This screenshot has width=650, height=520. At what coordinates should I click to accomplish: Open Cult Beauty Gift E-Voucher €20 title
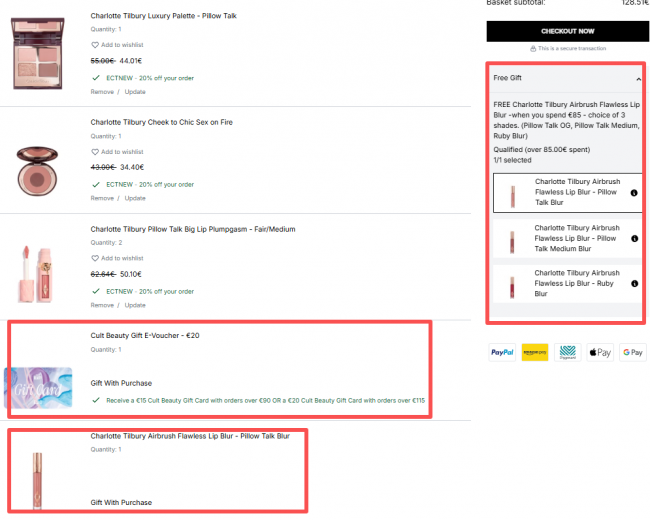pos(145,335)
